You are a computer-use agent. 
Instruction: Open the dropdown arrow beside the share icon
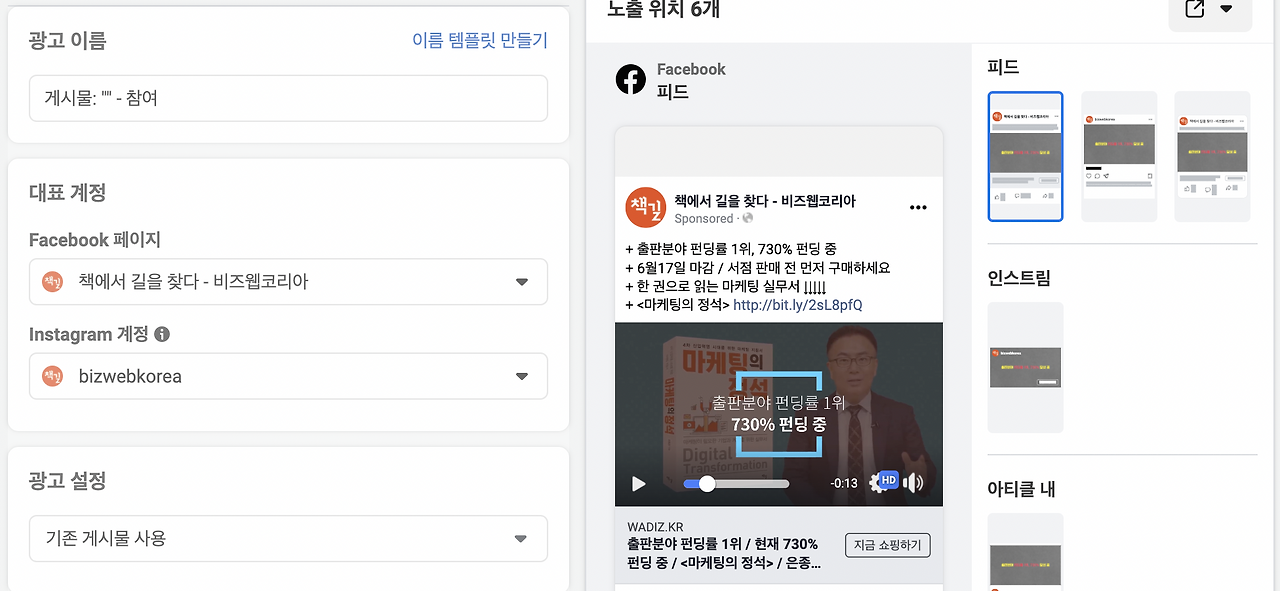(1227, 9)
